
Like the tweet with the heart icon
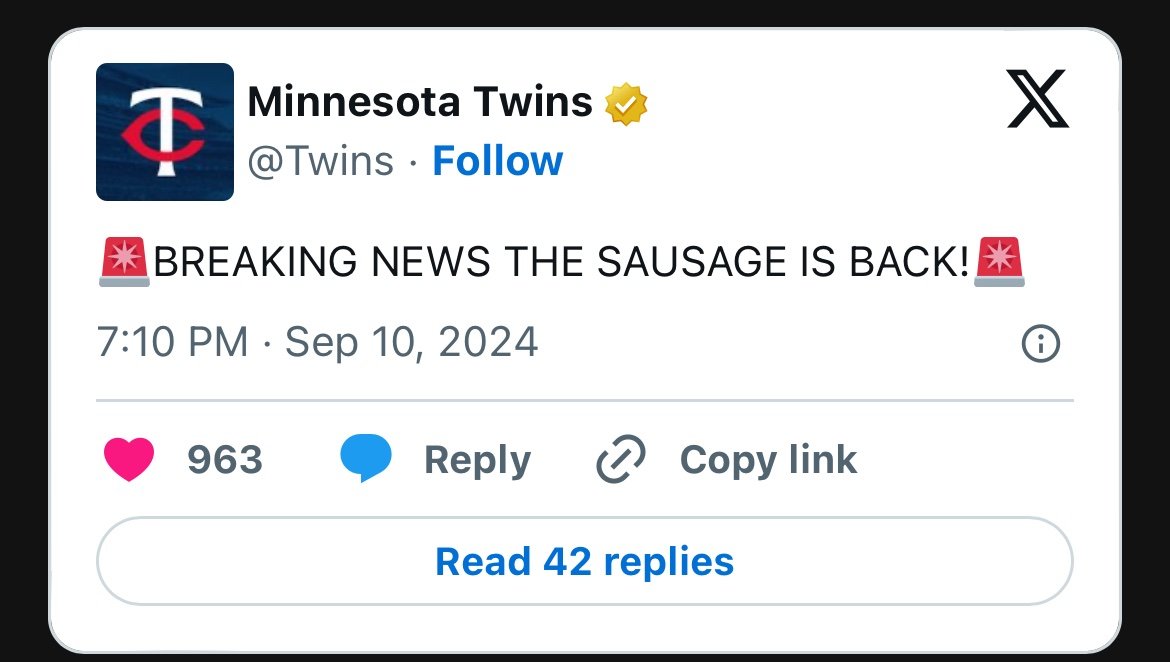pos(129,460)
